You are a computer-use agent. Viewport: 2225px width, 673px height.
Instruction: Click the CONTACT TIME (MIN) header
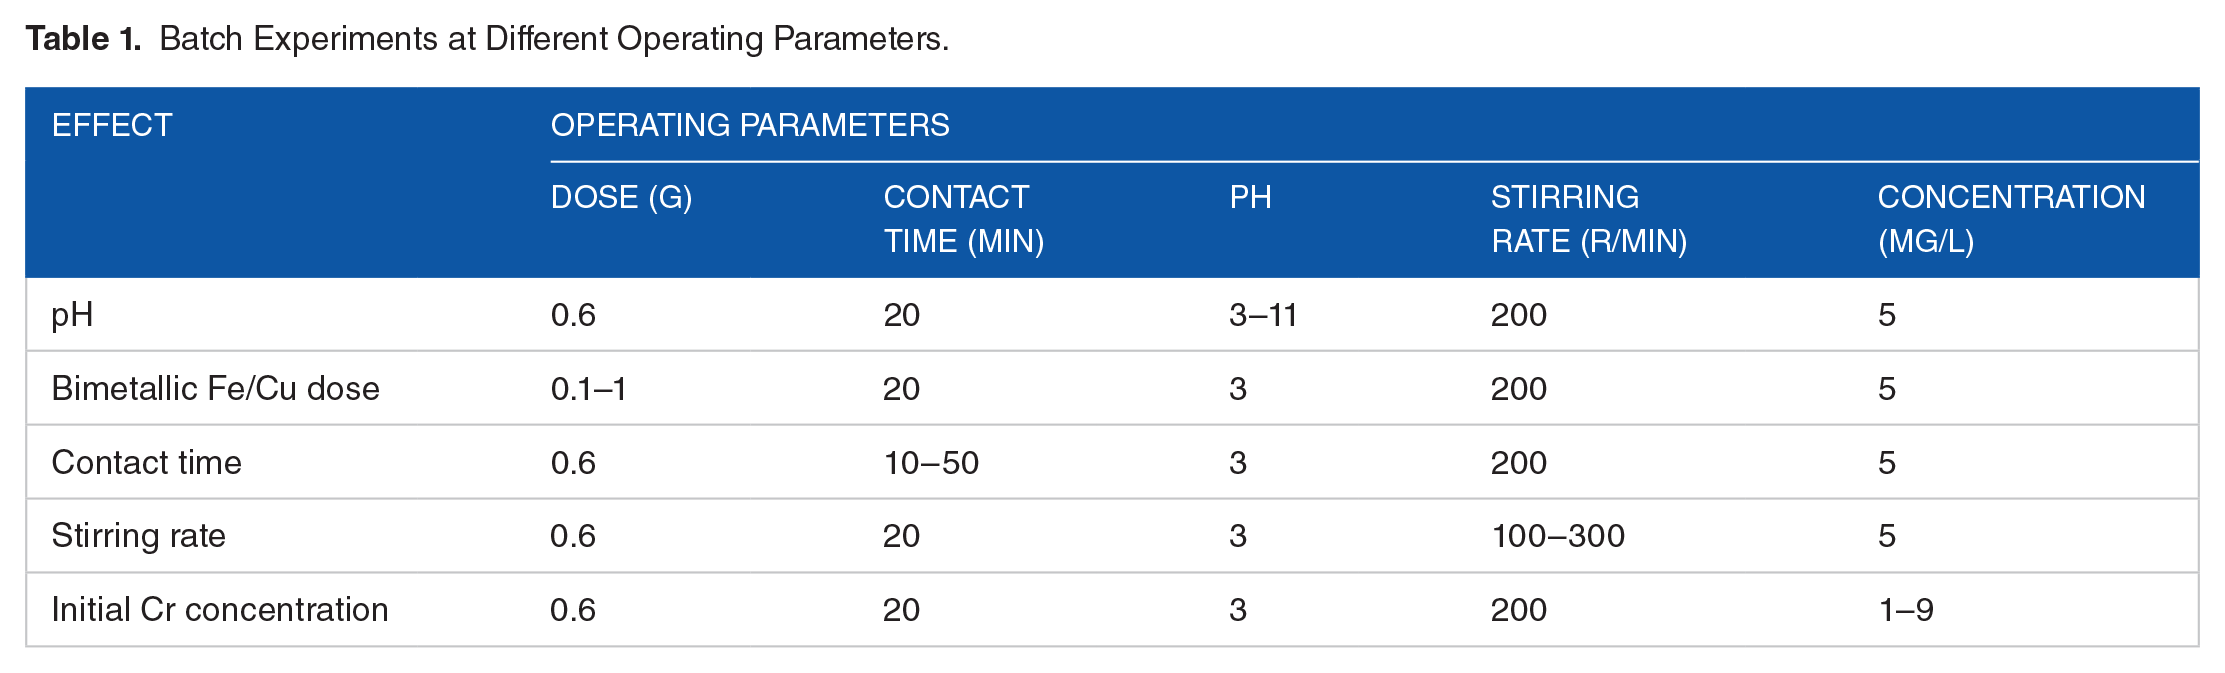pyautogui.click(x=963, y=219)
